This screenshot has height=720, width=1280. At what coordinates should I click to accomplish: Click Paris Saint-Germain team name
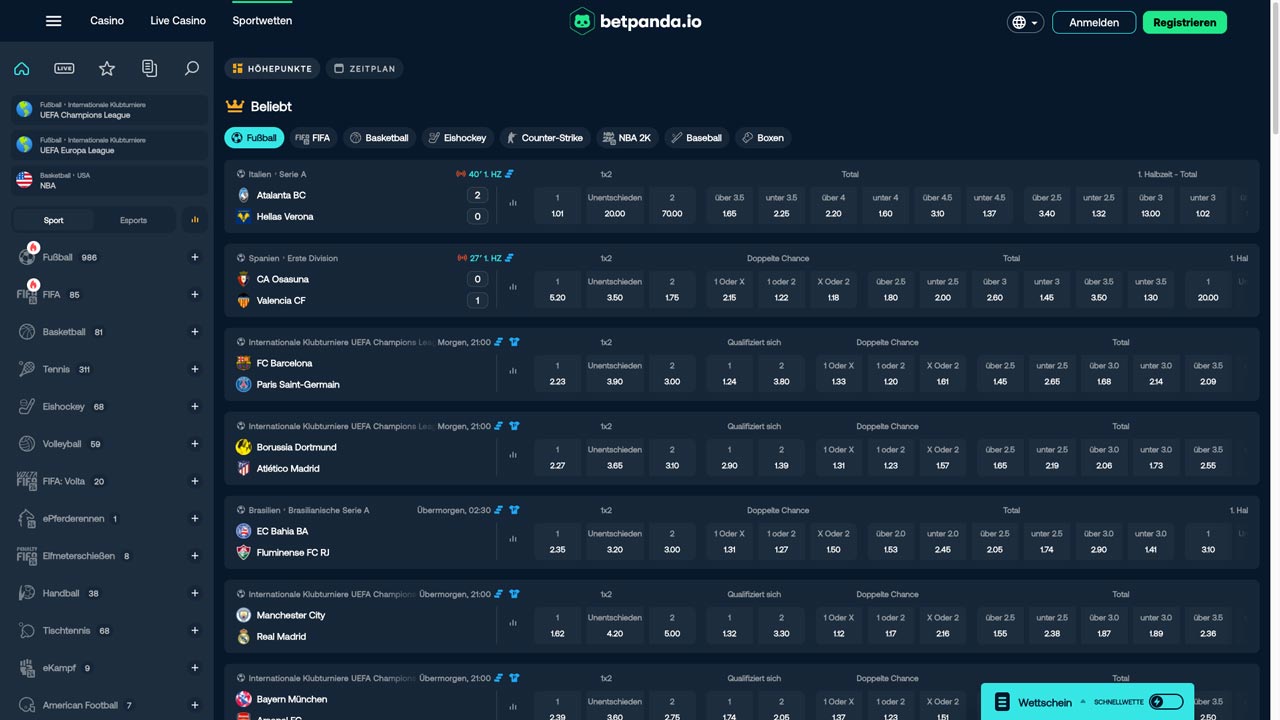(298, 384)
